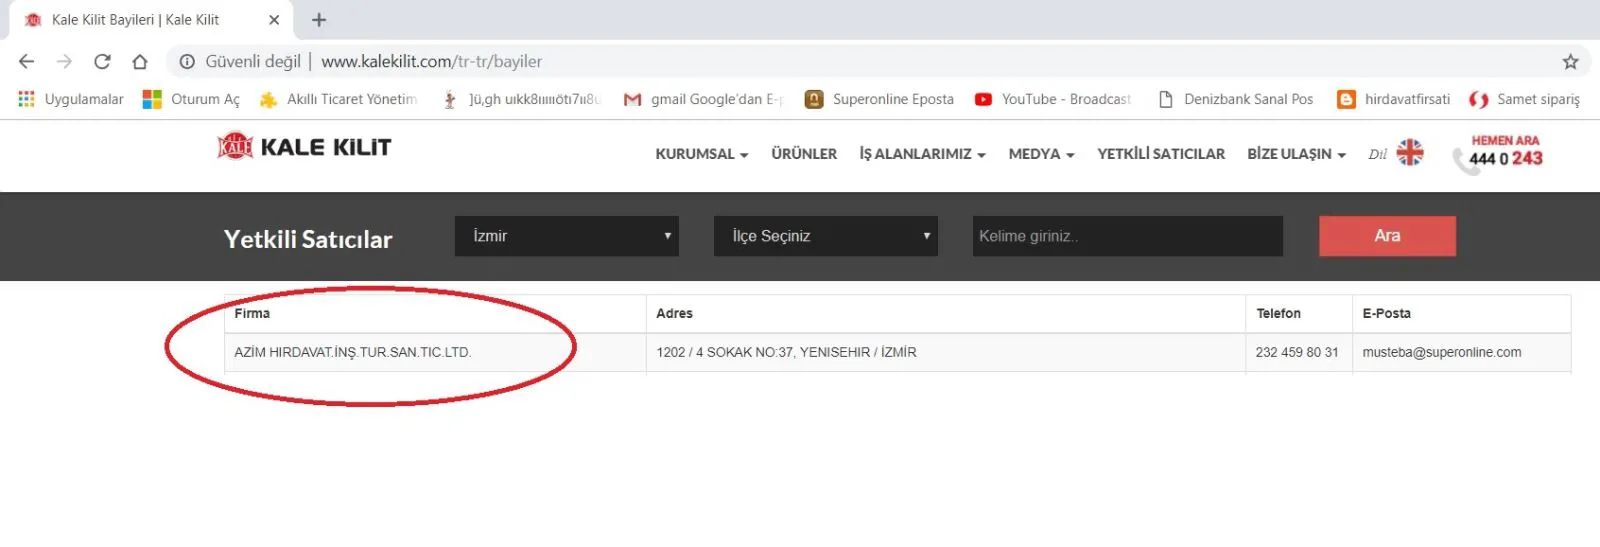
Task: Click the Kale Kilit logo
Action: (304, 147)
